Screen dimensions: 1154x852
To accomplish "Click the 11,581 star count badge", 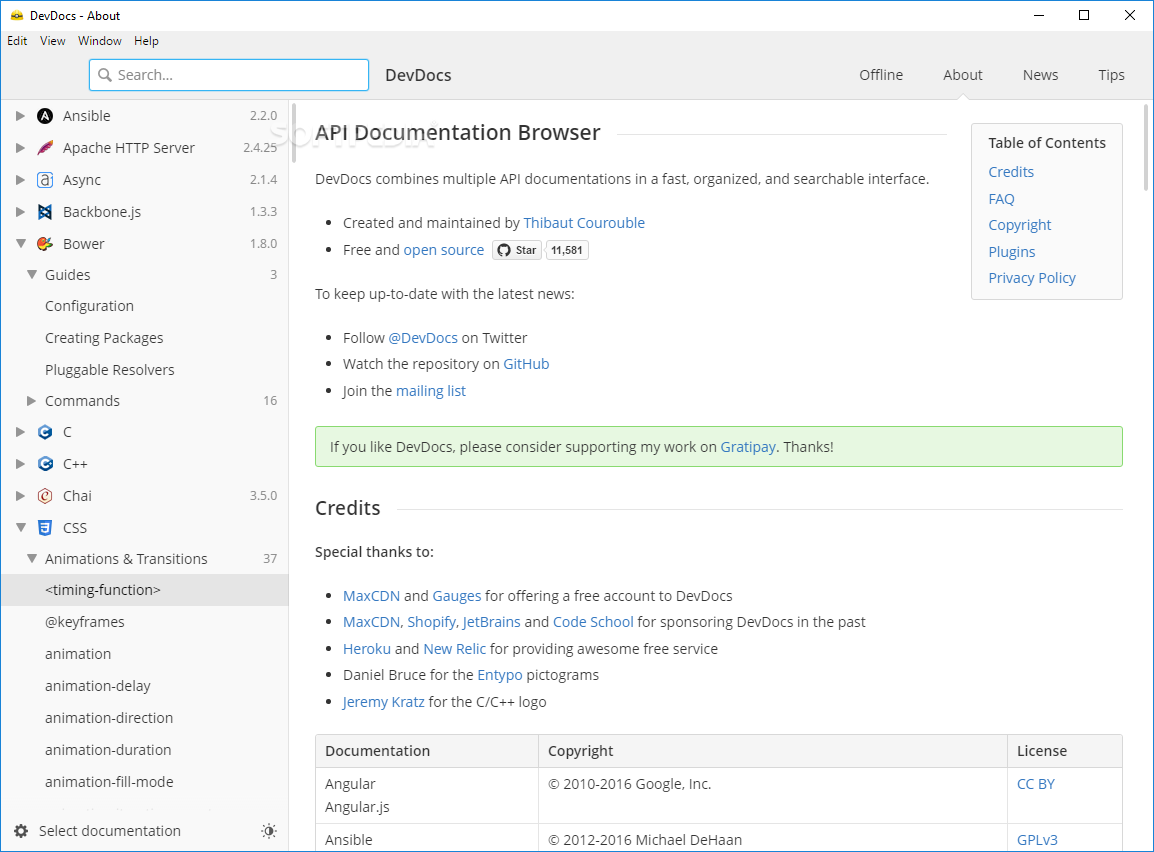I will [x=567, y=250].
